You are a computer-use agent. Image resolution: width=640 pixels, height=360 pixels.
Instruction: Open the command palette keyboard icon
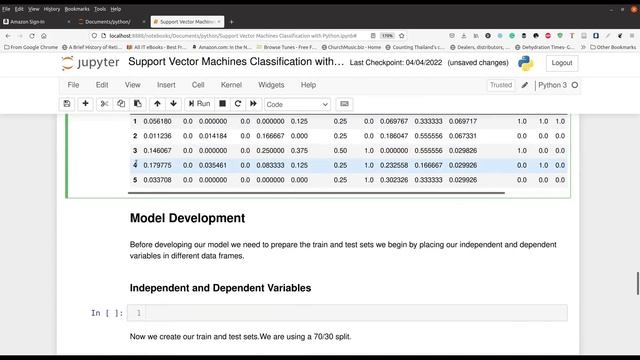tap(344, 104)
